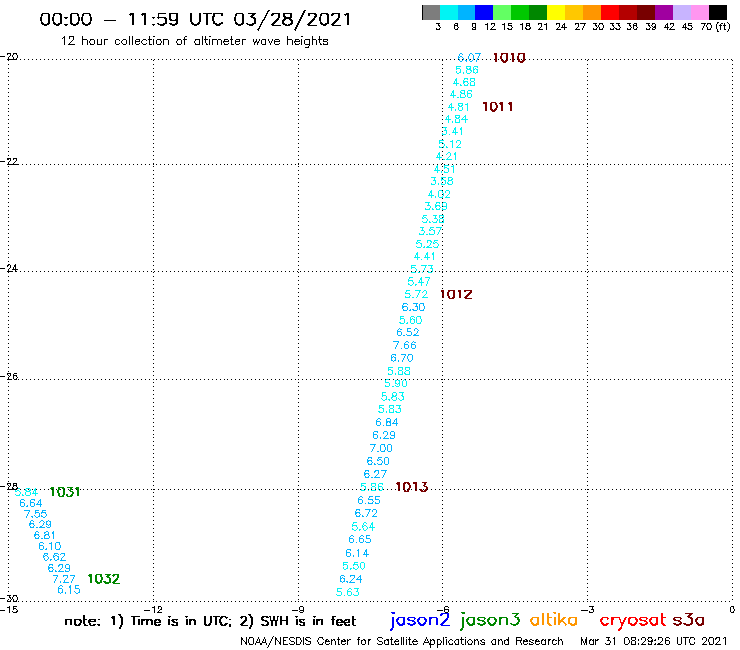Click the black swatch at the legend end
The height and width of the screenshot is (650, 740).
pos(718,12)
